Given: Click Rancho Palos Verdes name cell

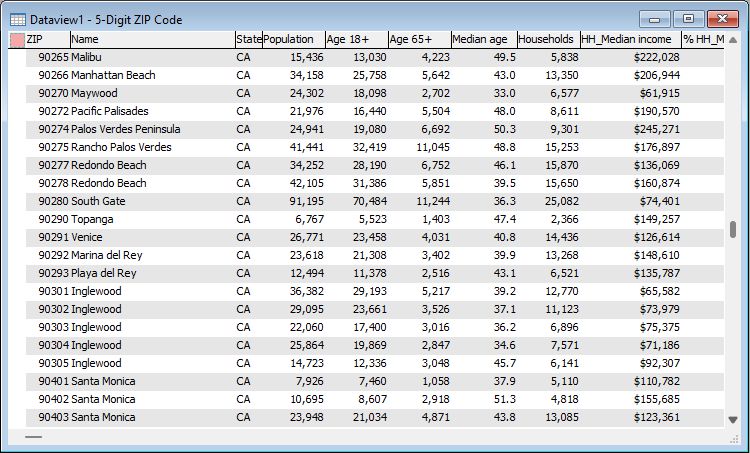Looking at the screenshot, I should click(x=121, y=147).
